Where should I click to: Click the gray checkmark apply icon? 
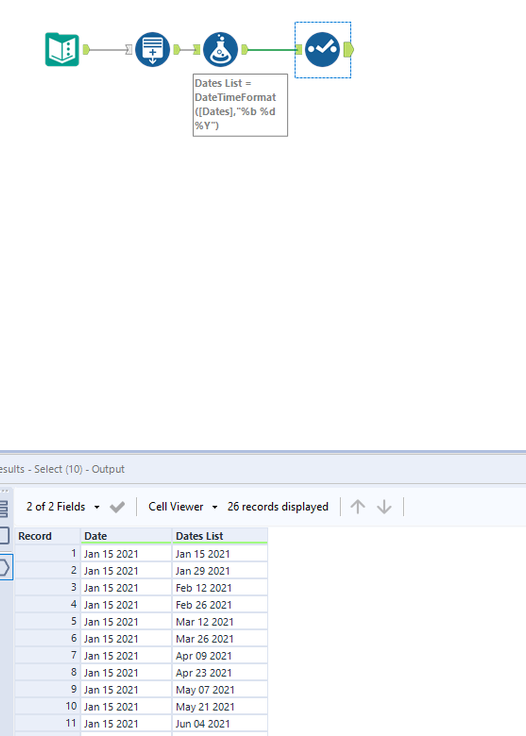[117, 507]
